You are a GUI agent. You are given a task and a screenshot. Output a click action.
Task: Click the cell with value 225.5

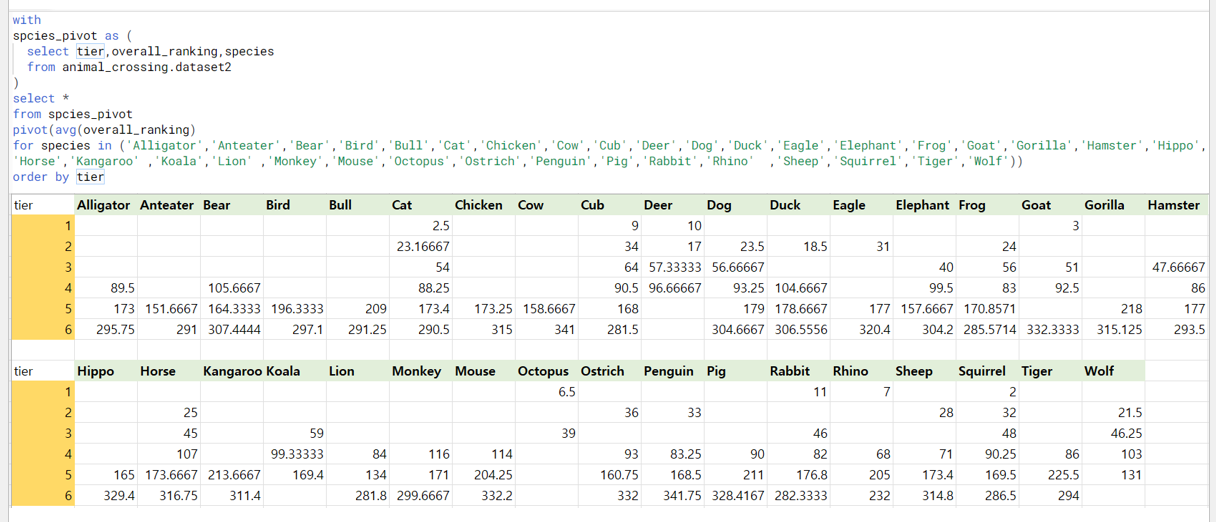pyautogui.click(x=1063, y=475)
